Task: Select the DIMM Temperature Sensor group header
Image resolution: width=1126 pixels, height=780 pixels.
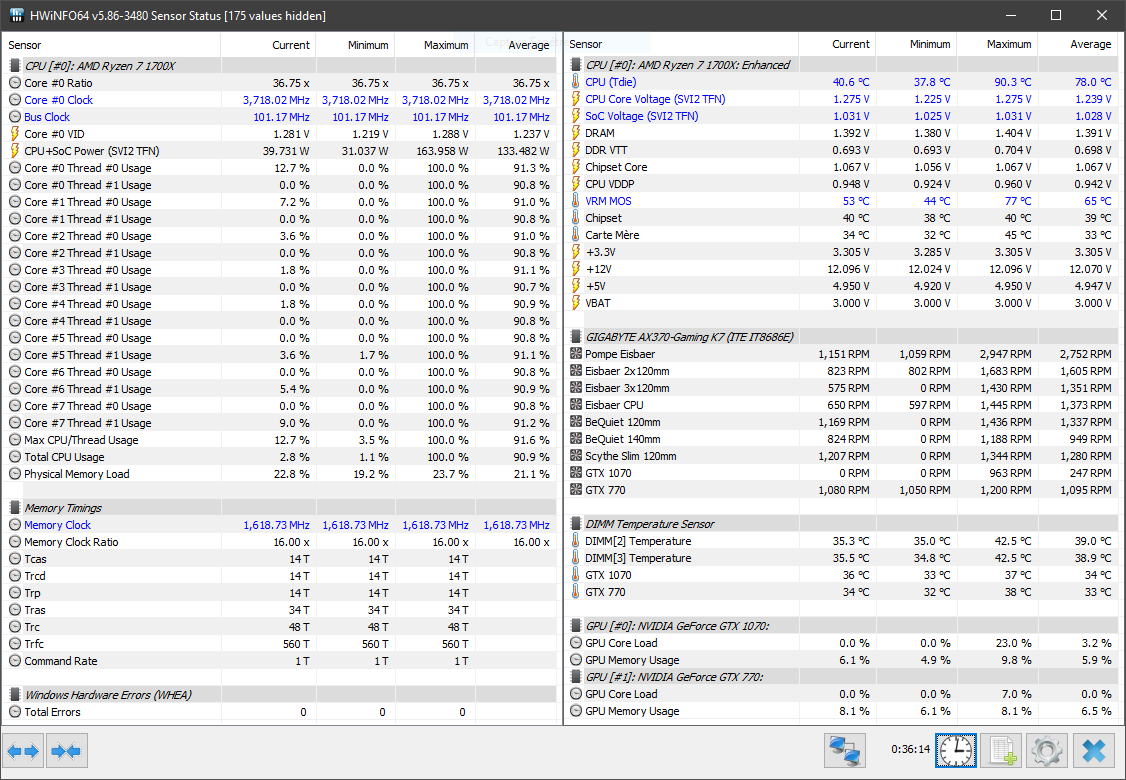Action: coord(841,524)
